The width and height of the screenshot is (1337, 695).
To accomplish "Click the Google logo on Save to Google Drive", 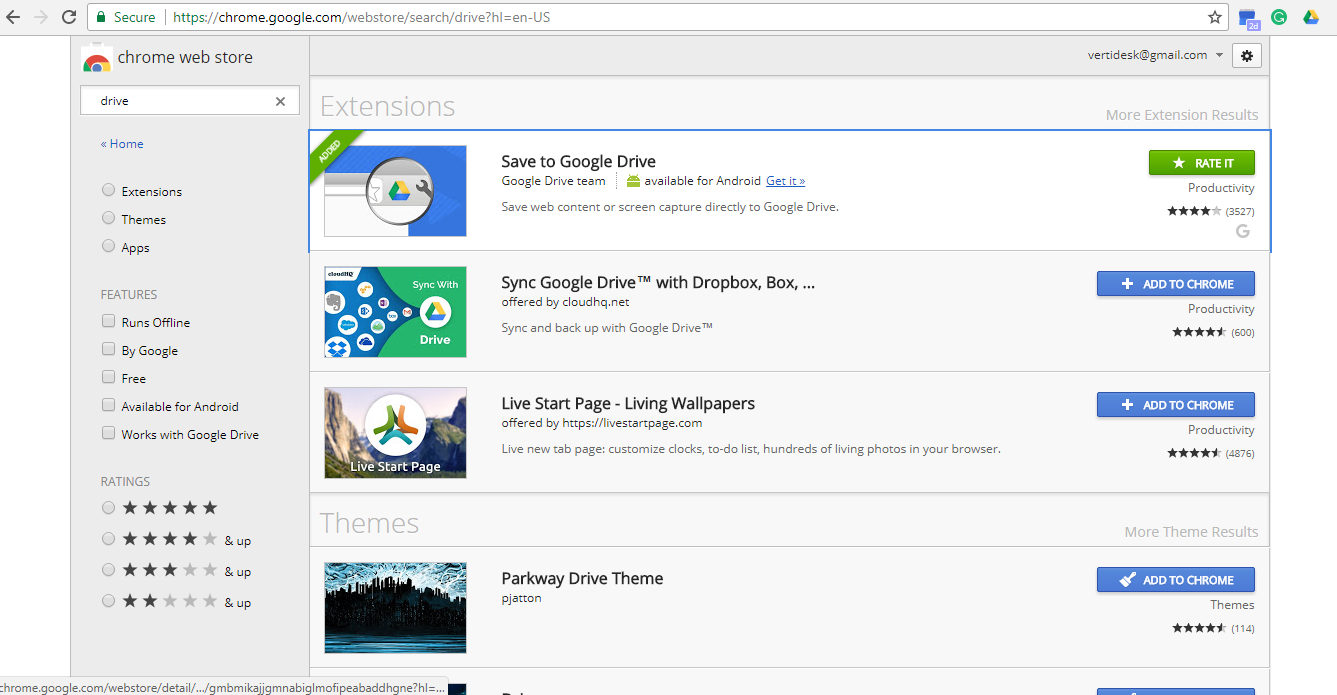I will tap(1242, 230).
